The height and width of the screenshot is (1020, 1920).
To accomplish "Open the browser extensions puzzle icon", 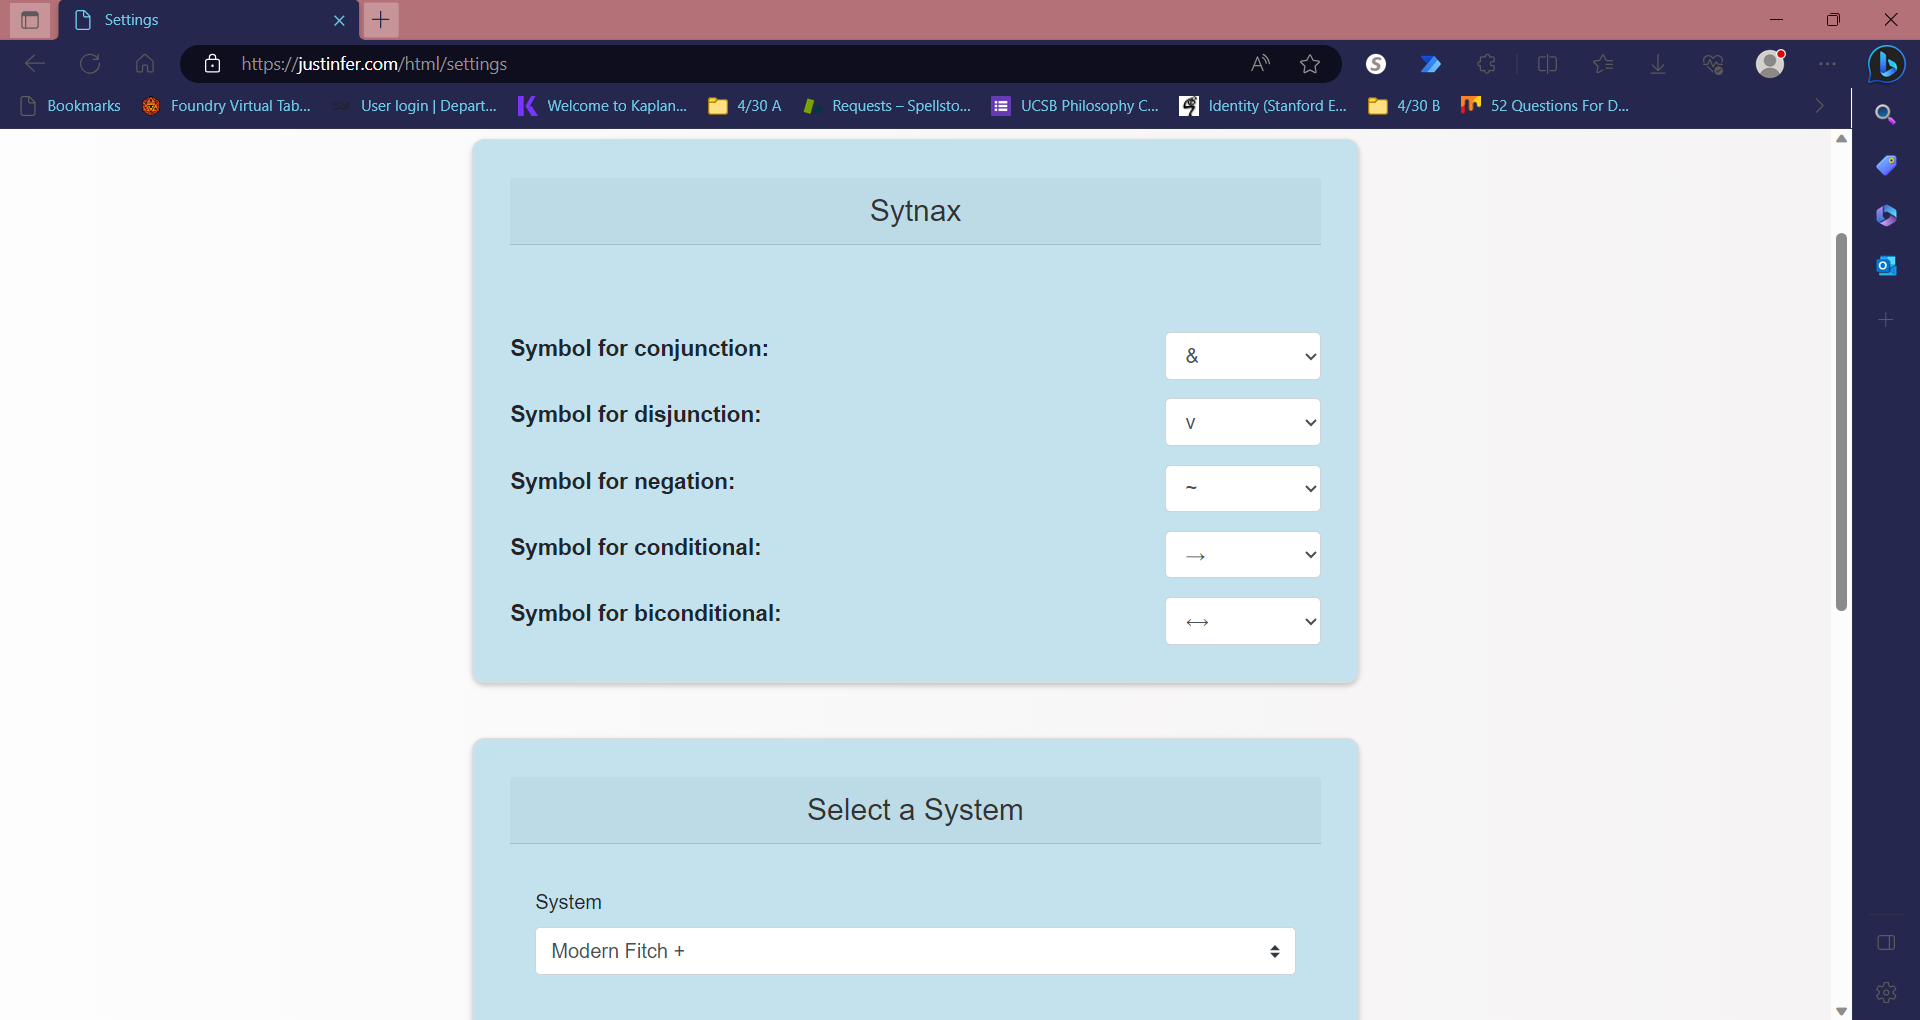I will click(1487, 64).
